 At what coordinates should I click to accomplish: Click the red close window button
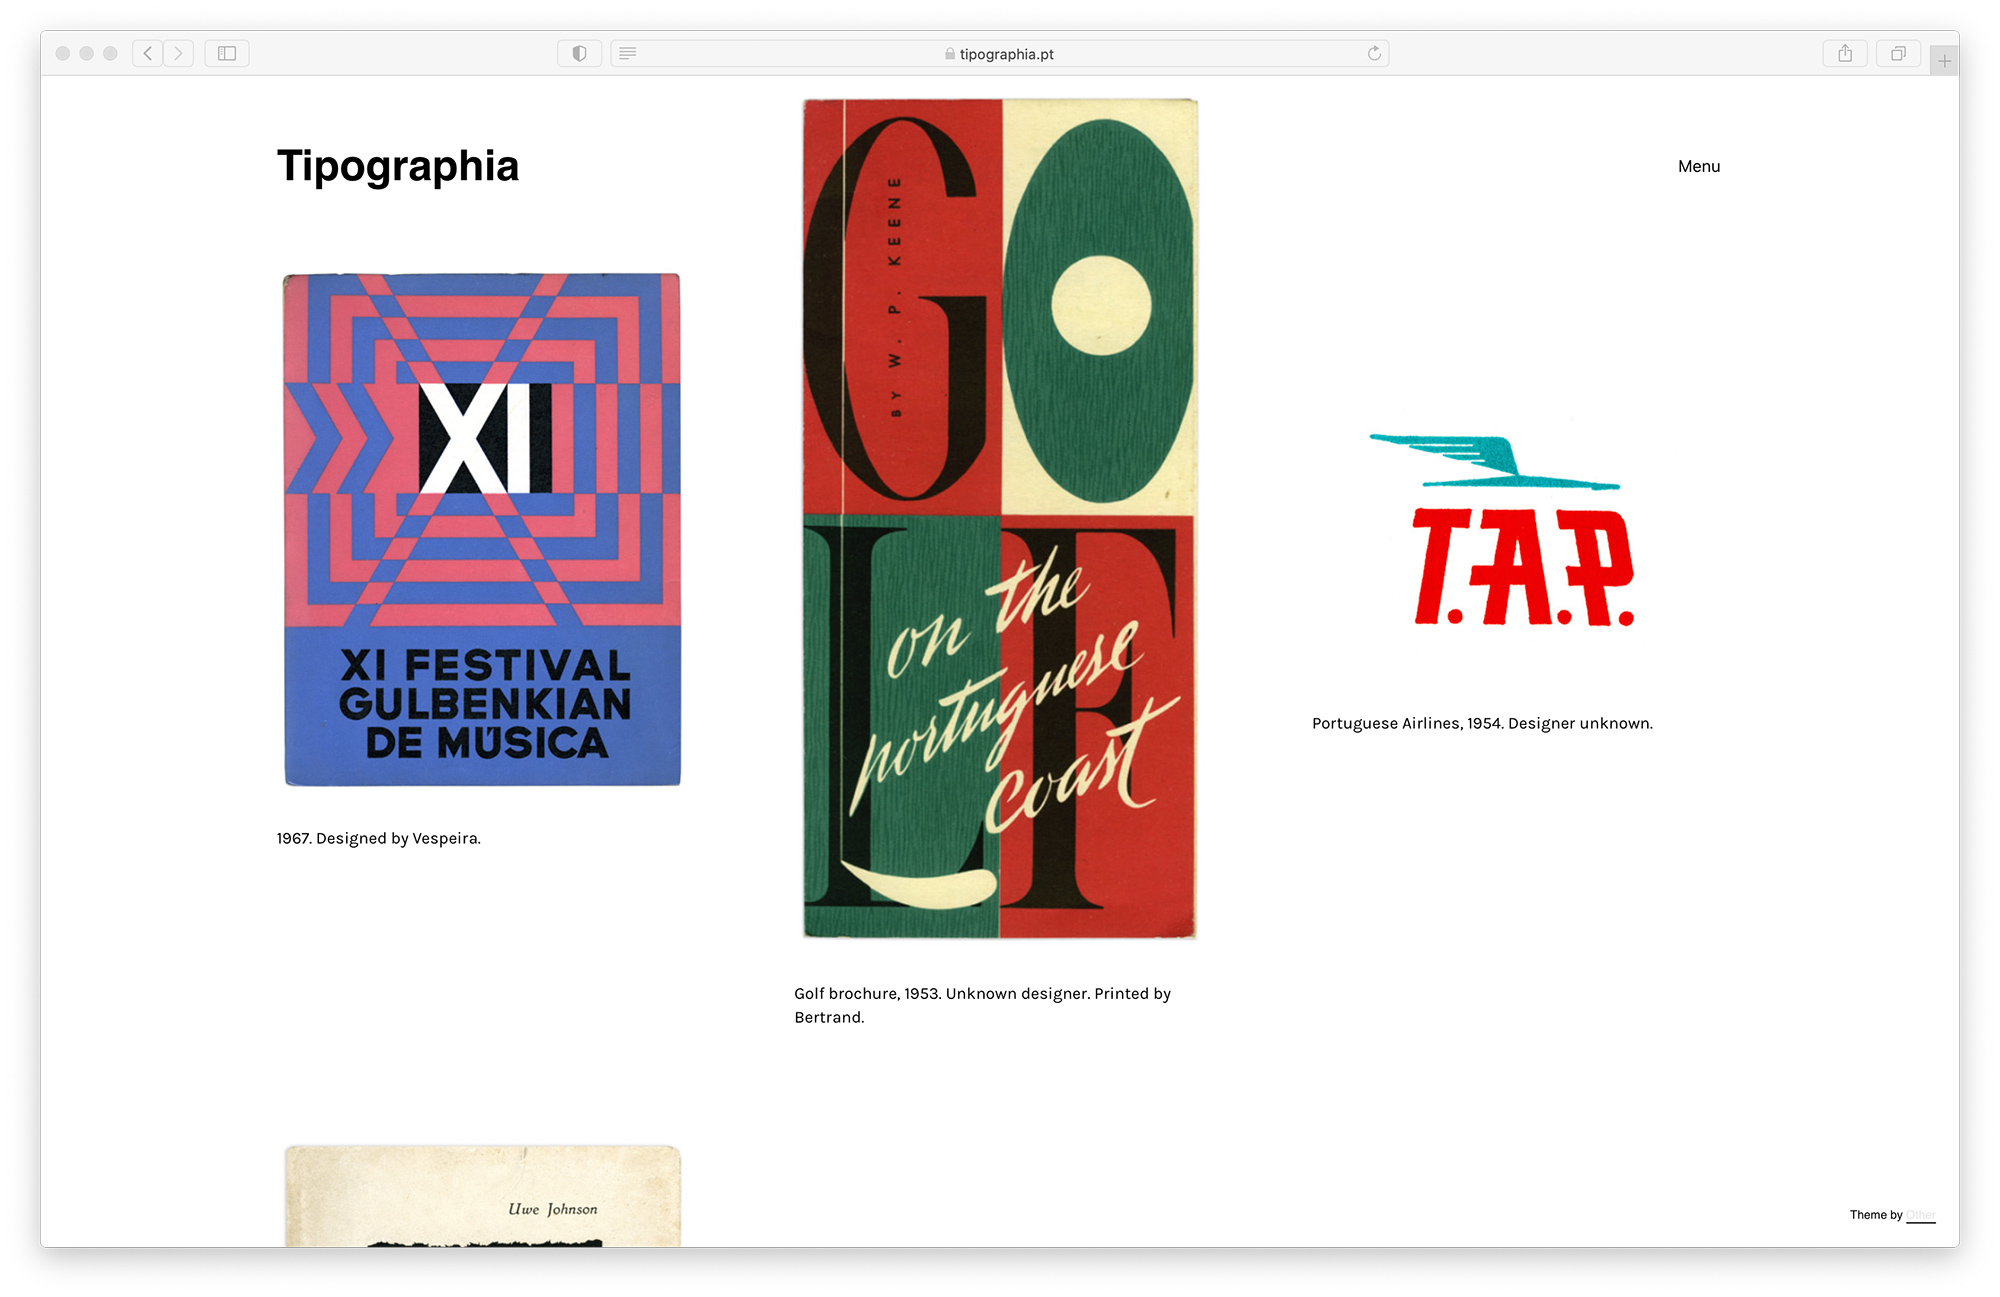click(63, 53)
